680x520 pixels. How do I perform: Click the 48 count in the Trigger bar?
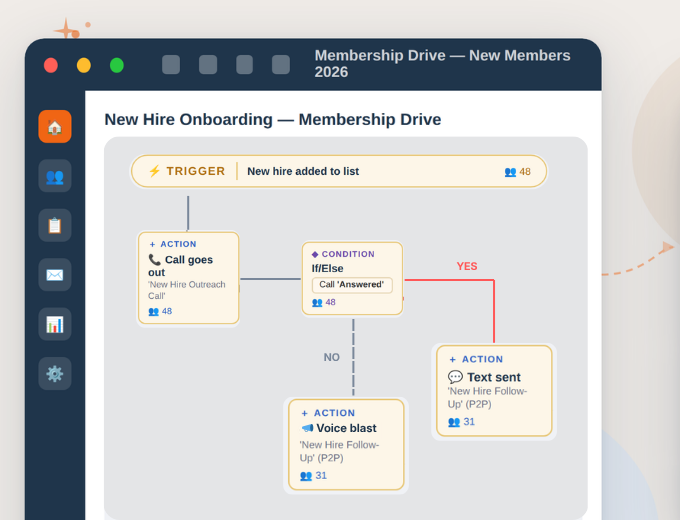525,172
